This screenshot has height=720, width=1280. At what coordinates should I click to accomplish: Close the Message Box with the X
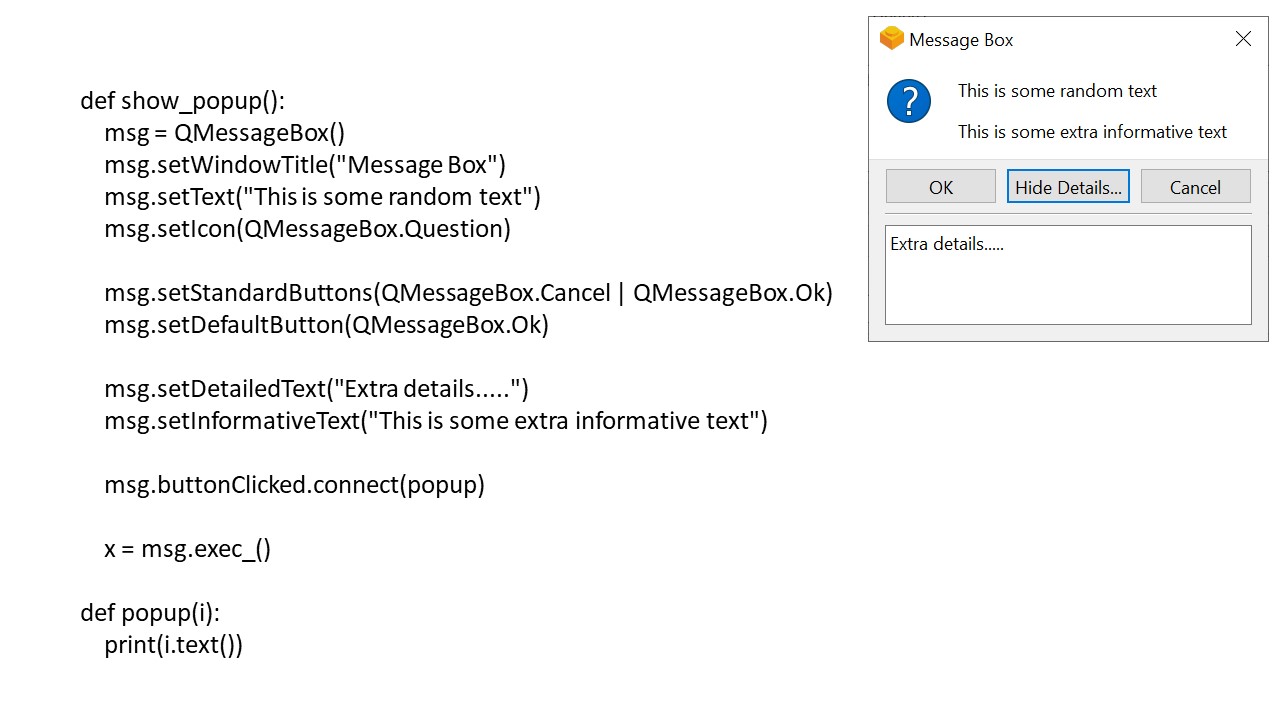point(1243,39)
